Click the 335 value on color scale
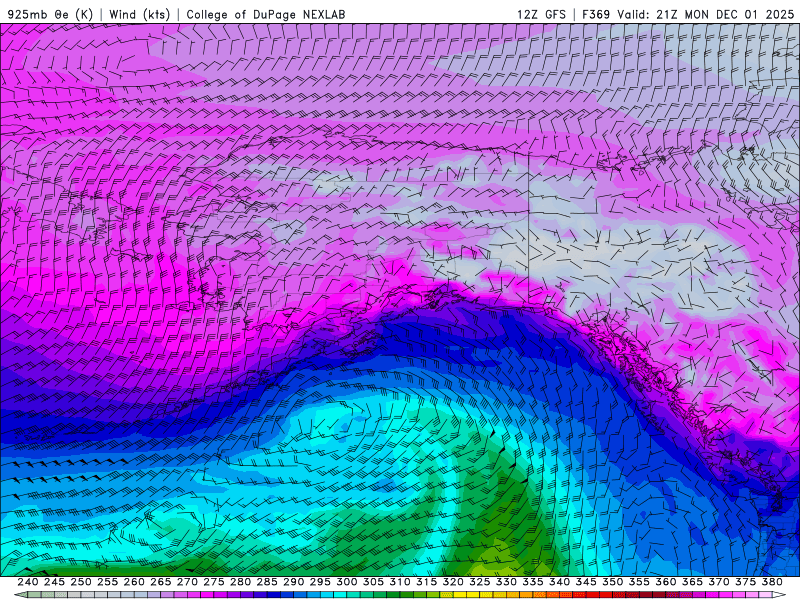The width and height of the screenshot is (800, 600). pyautogui.click(x=533, y=582)
